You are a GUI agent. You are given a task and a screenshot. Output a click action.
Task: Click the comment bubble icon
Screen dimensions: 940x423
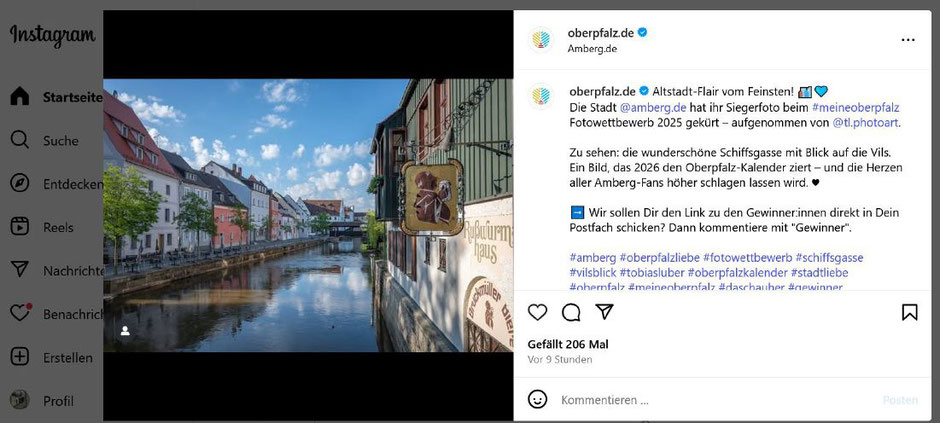pos(571,312)
